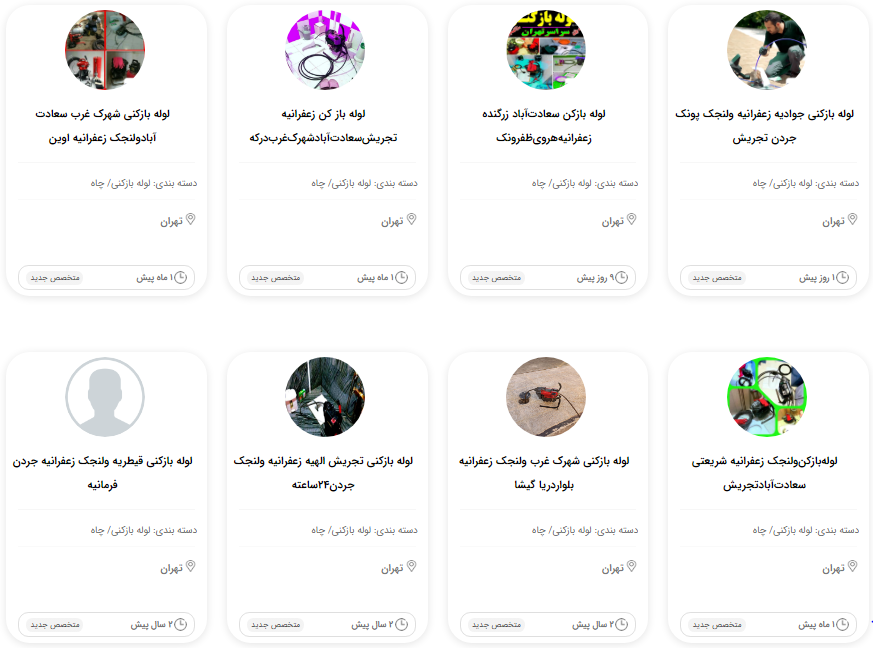
Task: Open green-bordered collage photo for لوله‌بازکن‌ولنجک
Action: pos(767,397)
